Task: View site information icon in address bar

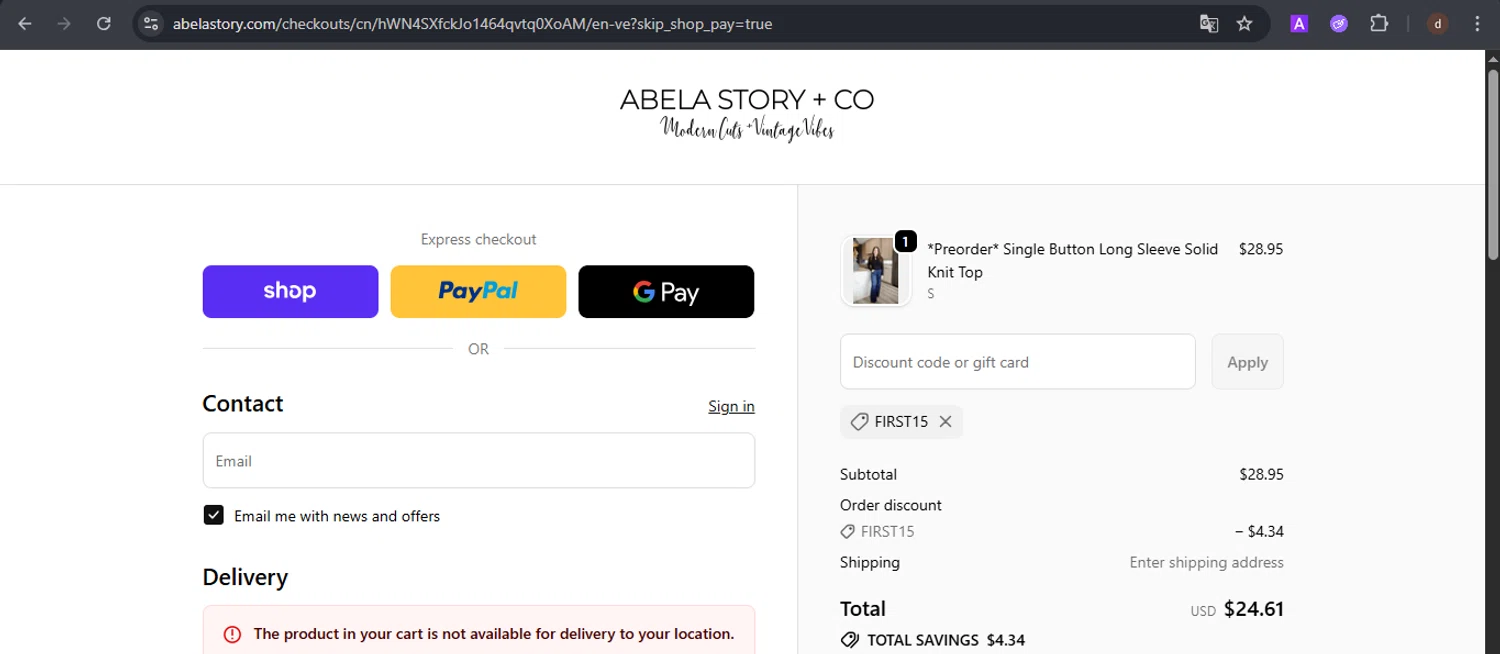Action: pos(151,23)
